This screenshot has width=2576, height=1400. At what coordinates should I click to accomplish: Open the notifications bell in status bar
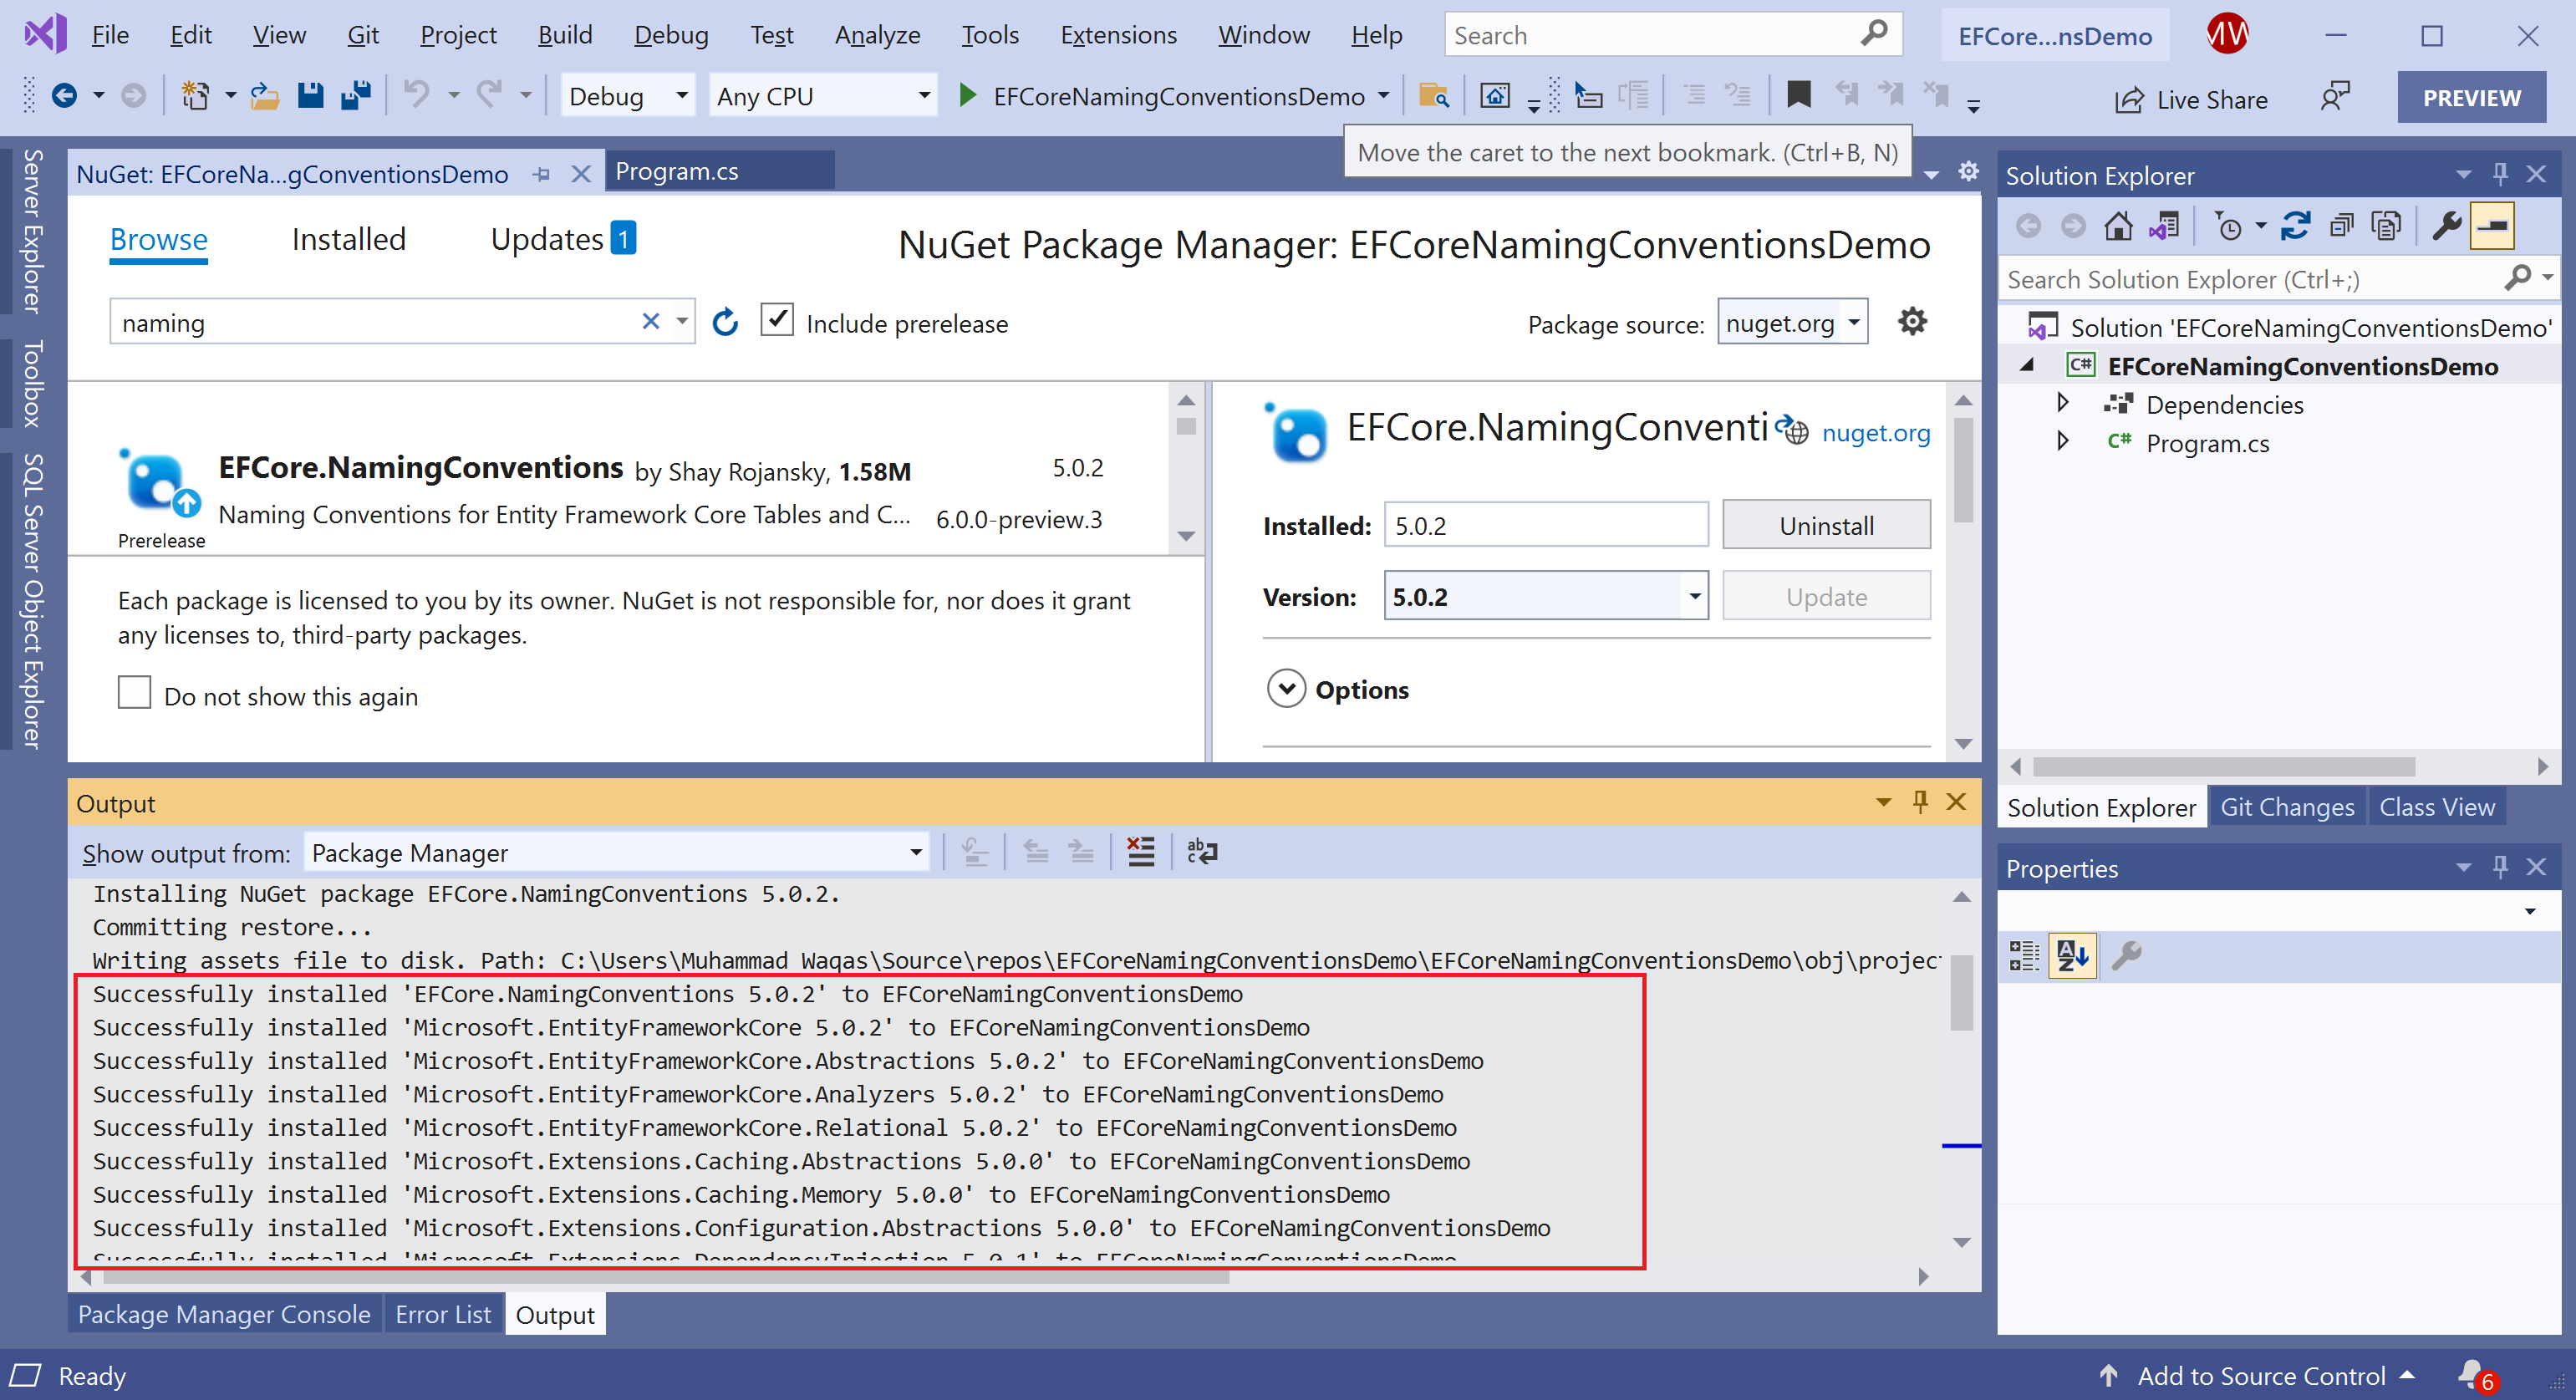point(2473,1374)
